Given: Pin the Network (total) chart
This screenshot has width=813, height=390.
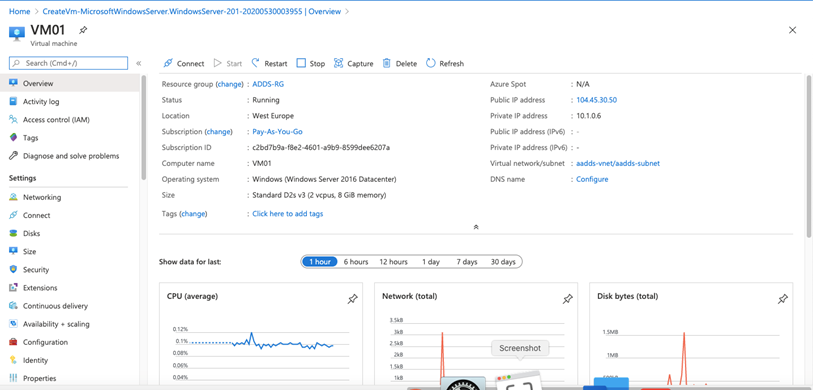Looking at the screenshot, I should [568, 299].
